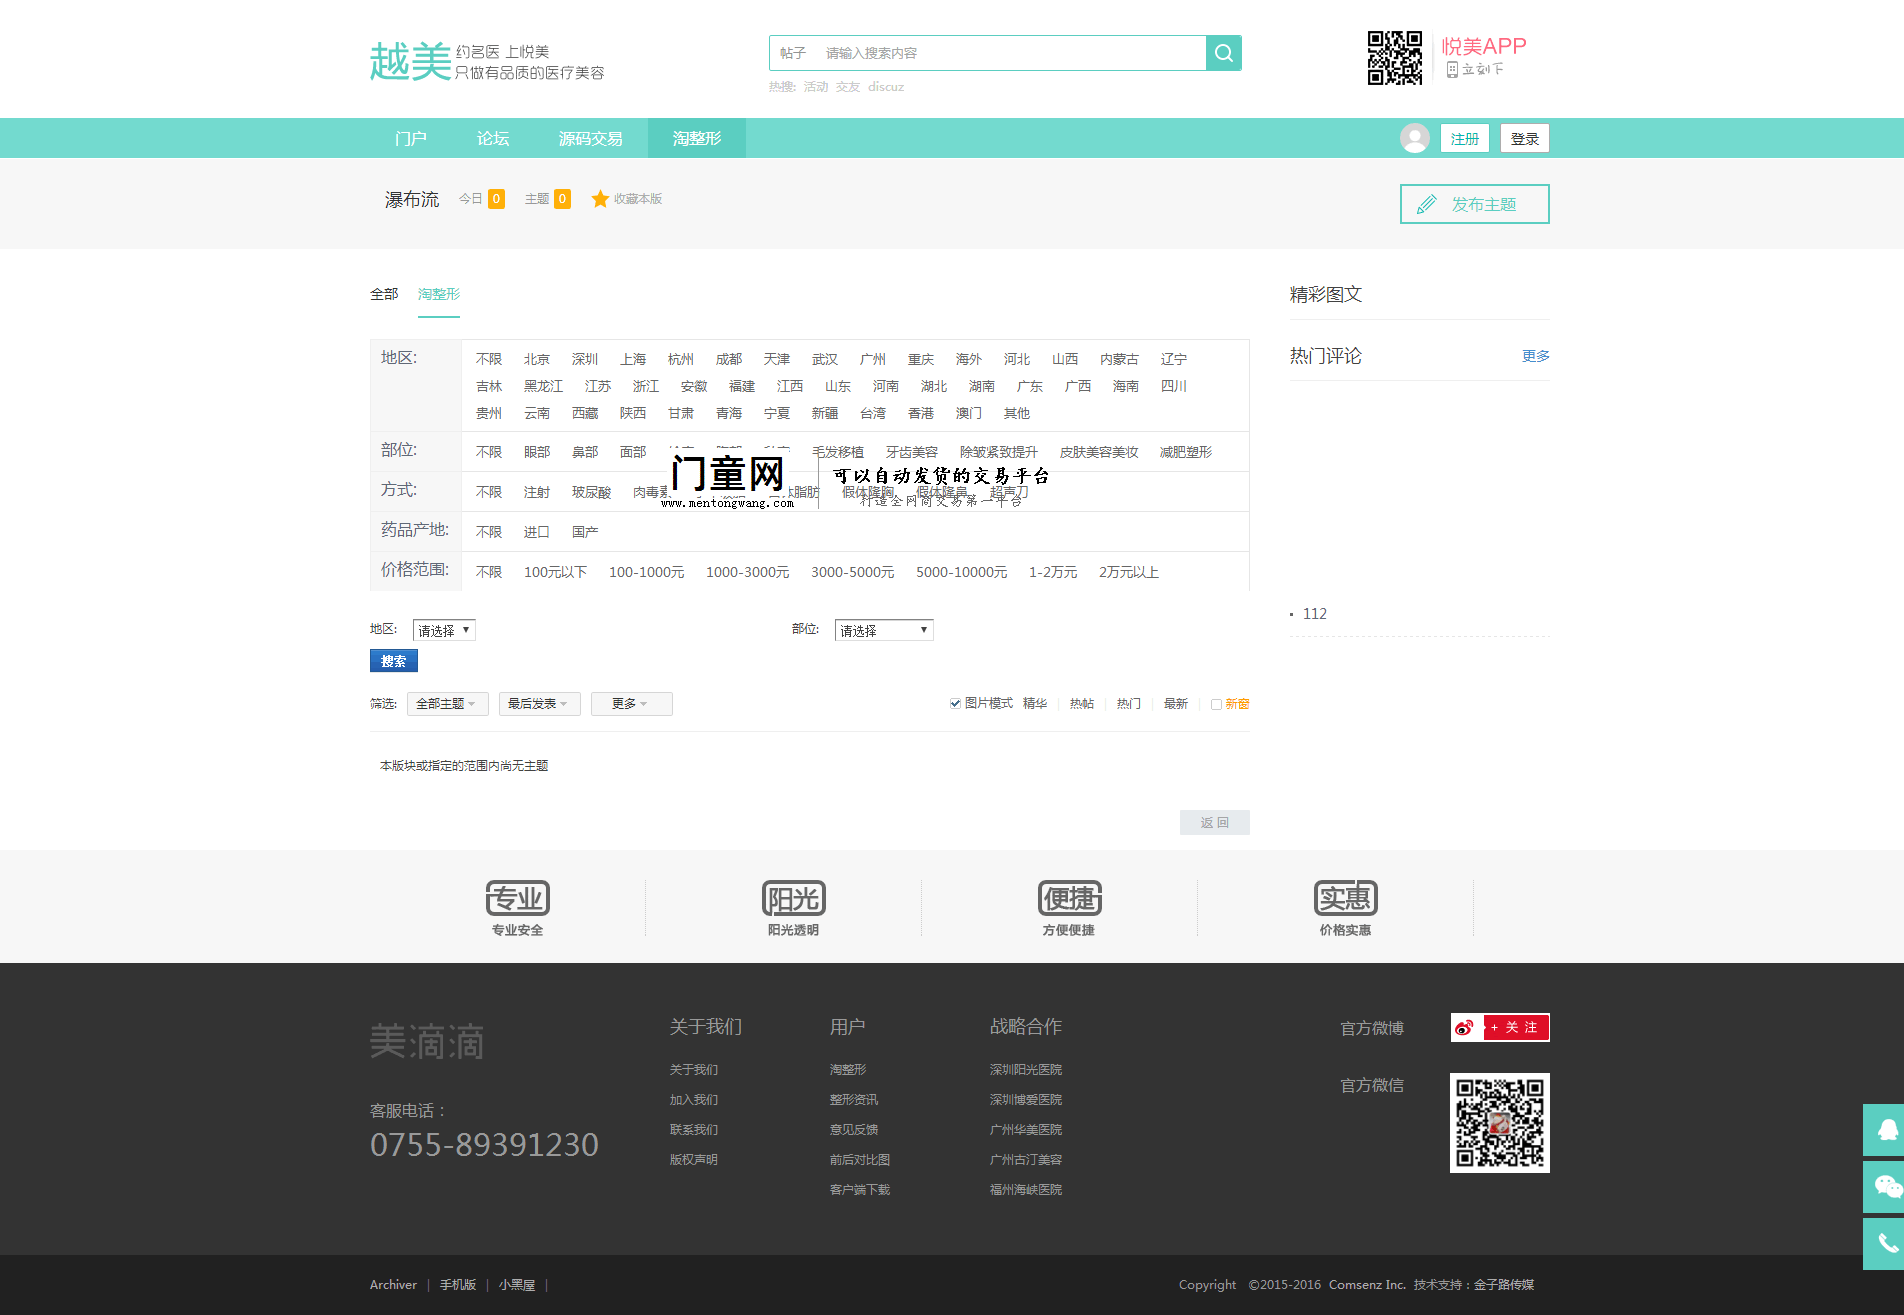Click into the search text input field
1904x1315 pixels.
click(x=1010, y=53)
